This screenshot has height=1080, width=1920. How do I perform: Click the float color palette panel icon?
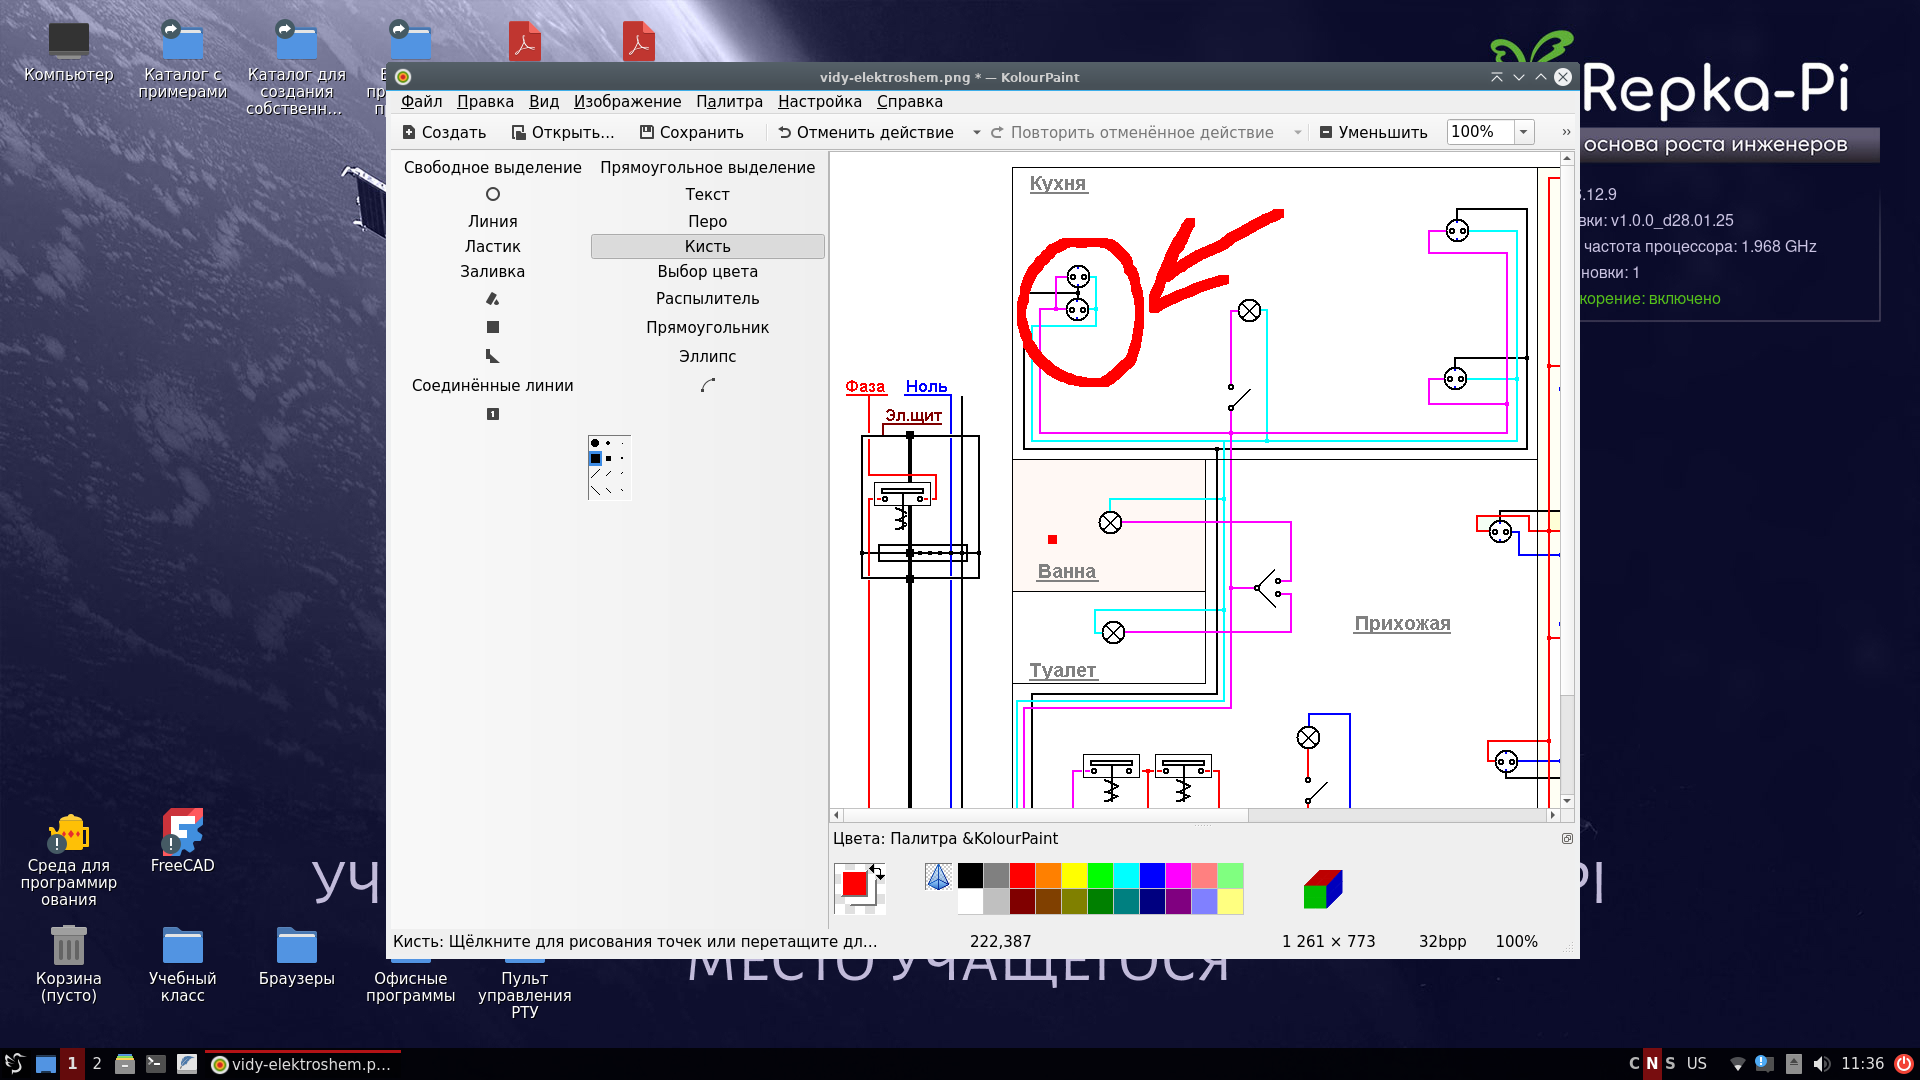coord(1567,839)
